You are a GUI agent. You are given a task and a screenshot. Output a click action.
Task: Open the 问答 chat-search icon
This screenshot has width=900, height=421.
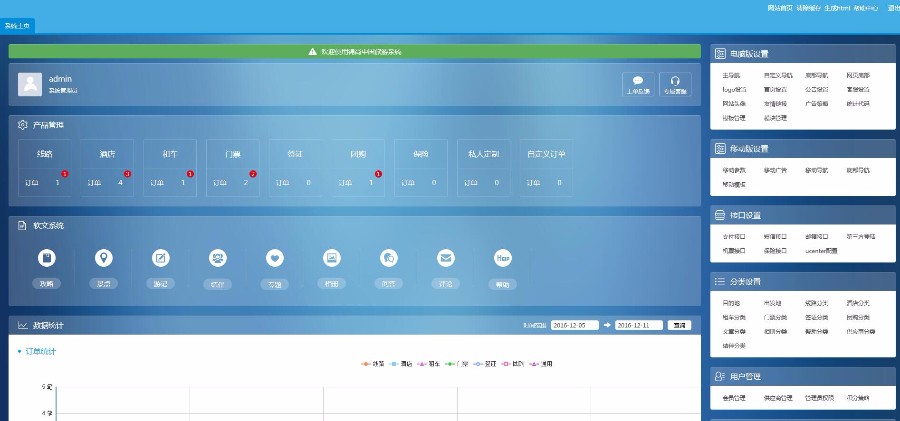click(389, 258)
